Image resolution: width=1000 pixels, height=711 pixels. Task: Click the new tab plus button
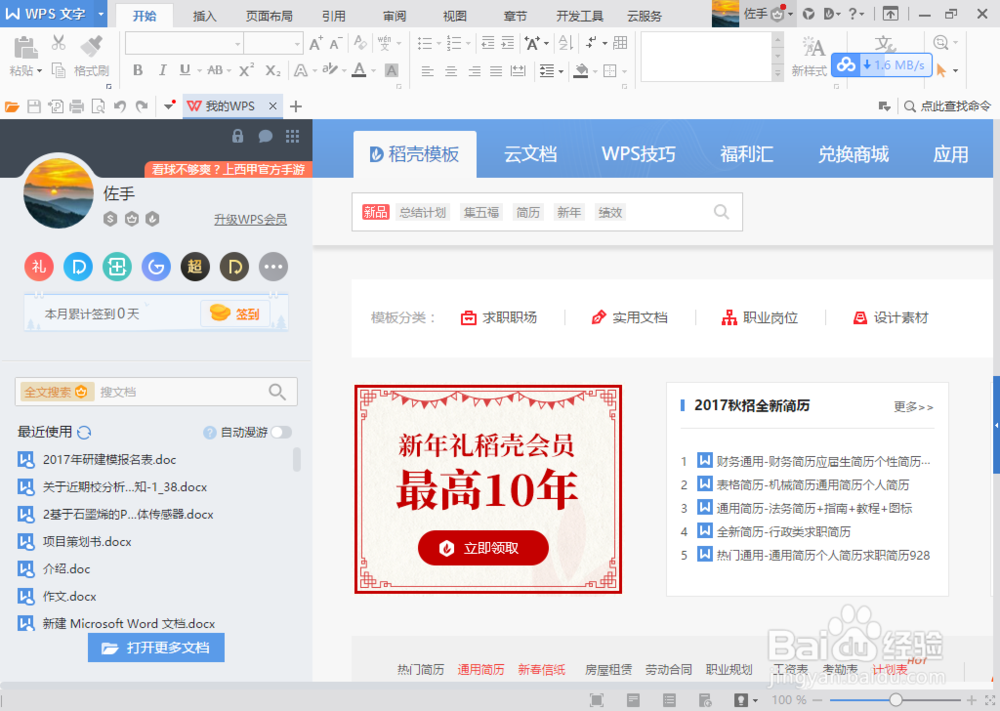(295, 106)
